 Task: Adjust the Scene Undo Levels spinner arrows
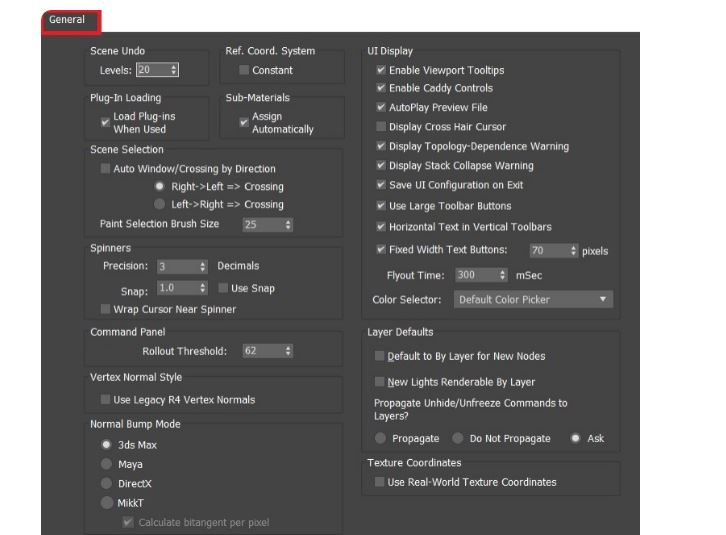174,70
